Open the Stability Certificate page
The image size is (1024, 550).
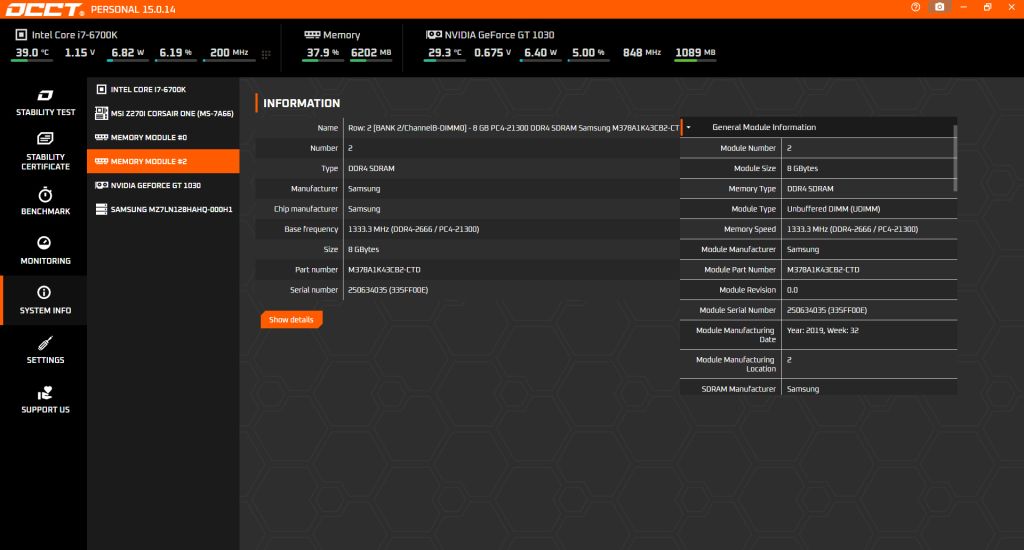pyautogui.click(x=44, y=151)
